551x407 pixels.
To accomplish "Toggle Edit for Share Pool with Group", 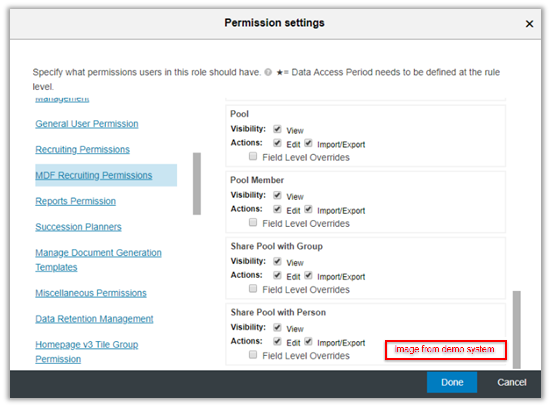I will point(277,275).
